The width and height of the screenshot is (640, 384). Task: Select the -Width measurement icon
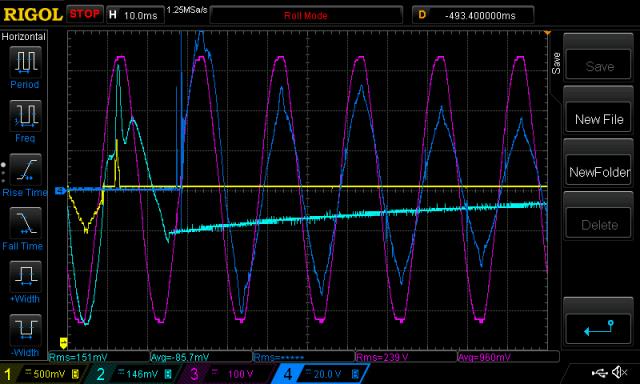click(x=25, y=330)
